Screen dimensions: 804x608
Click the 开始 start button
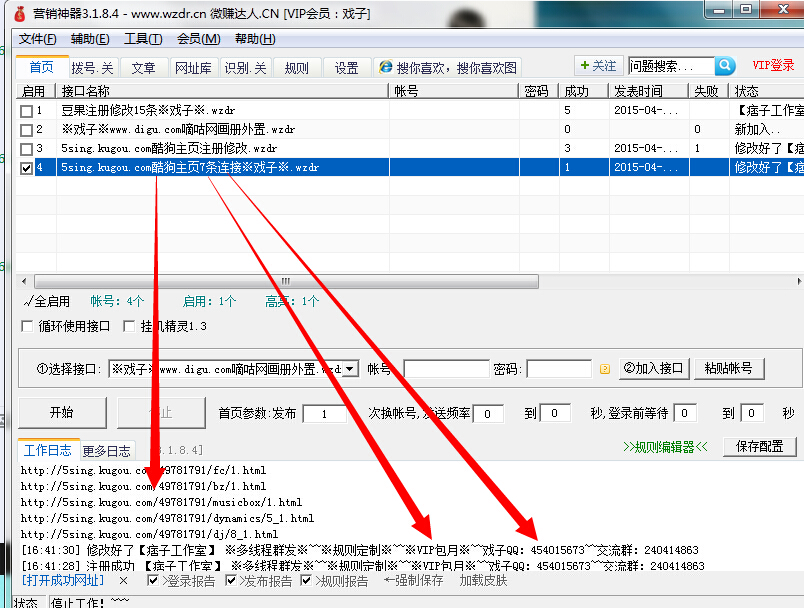coord(62,413)
